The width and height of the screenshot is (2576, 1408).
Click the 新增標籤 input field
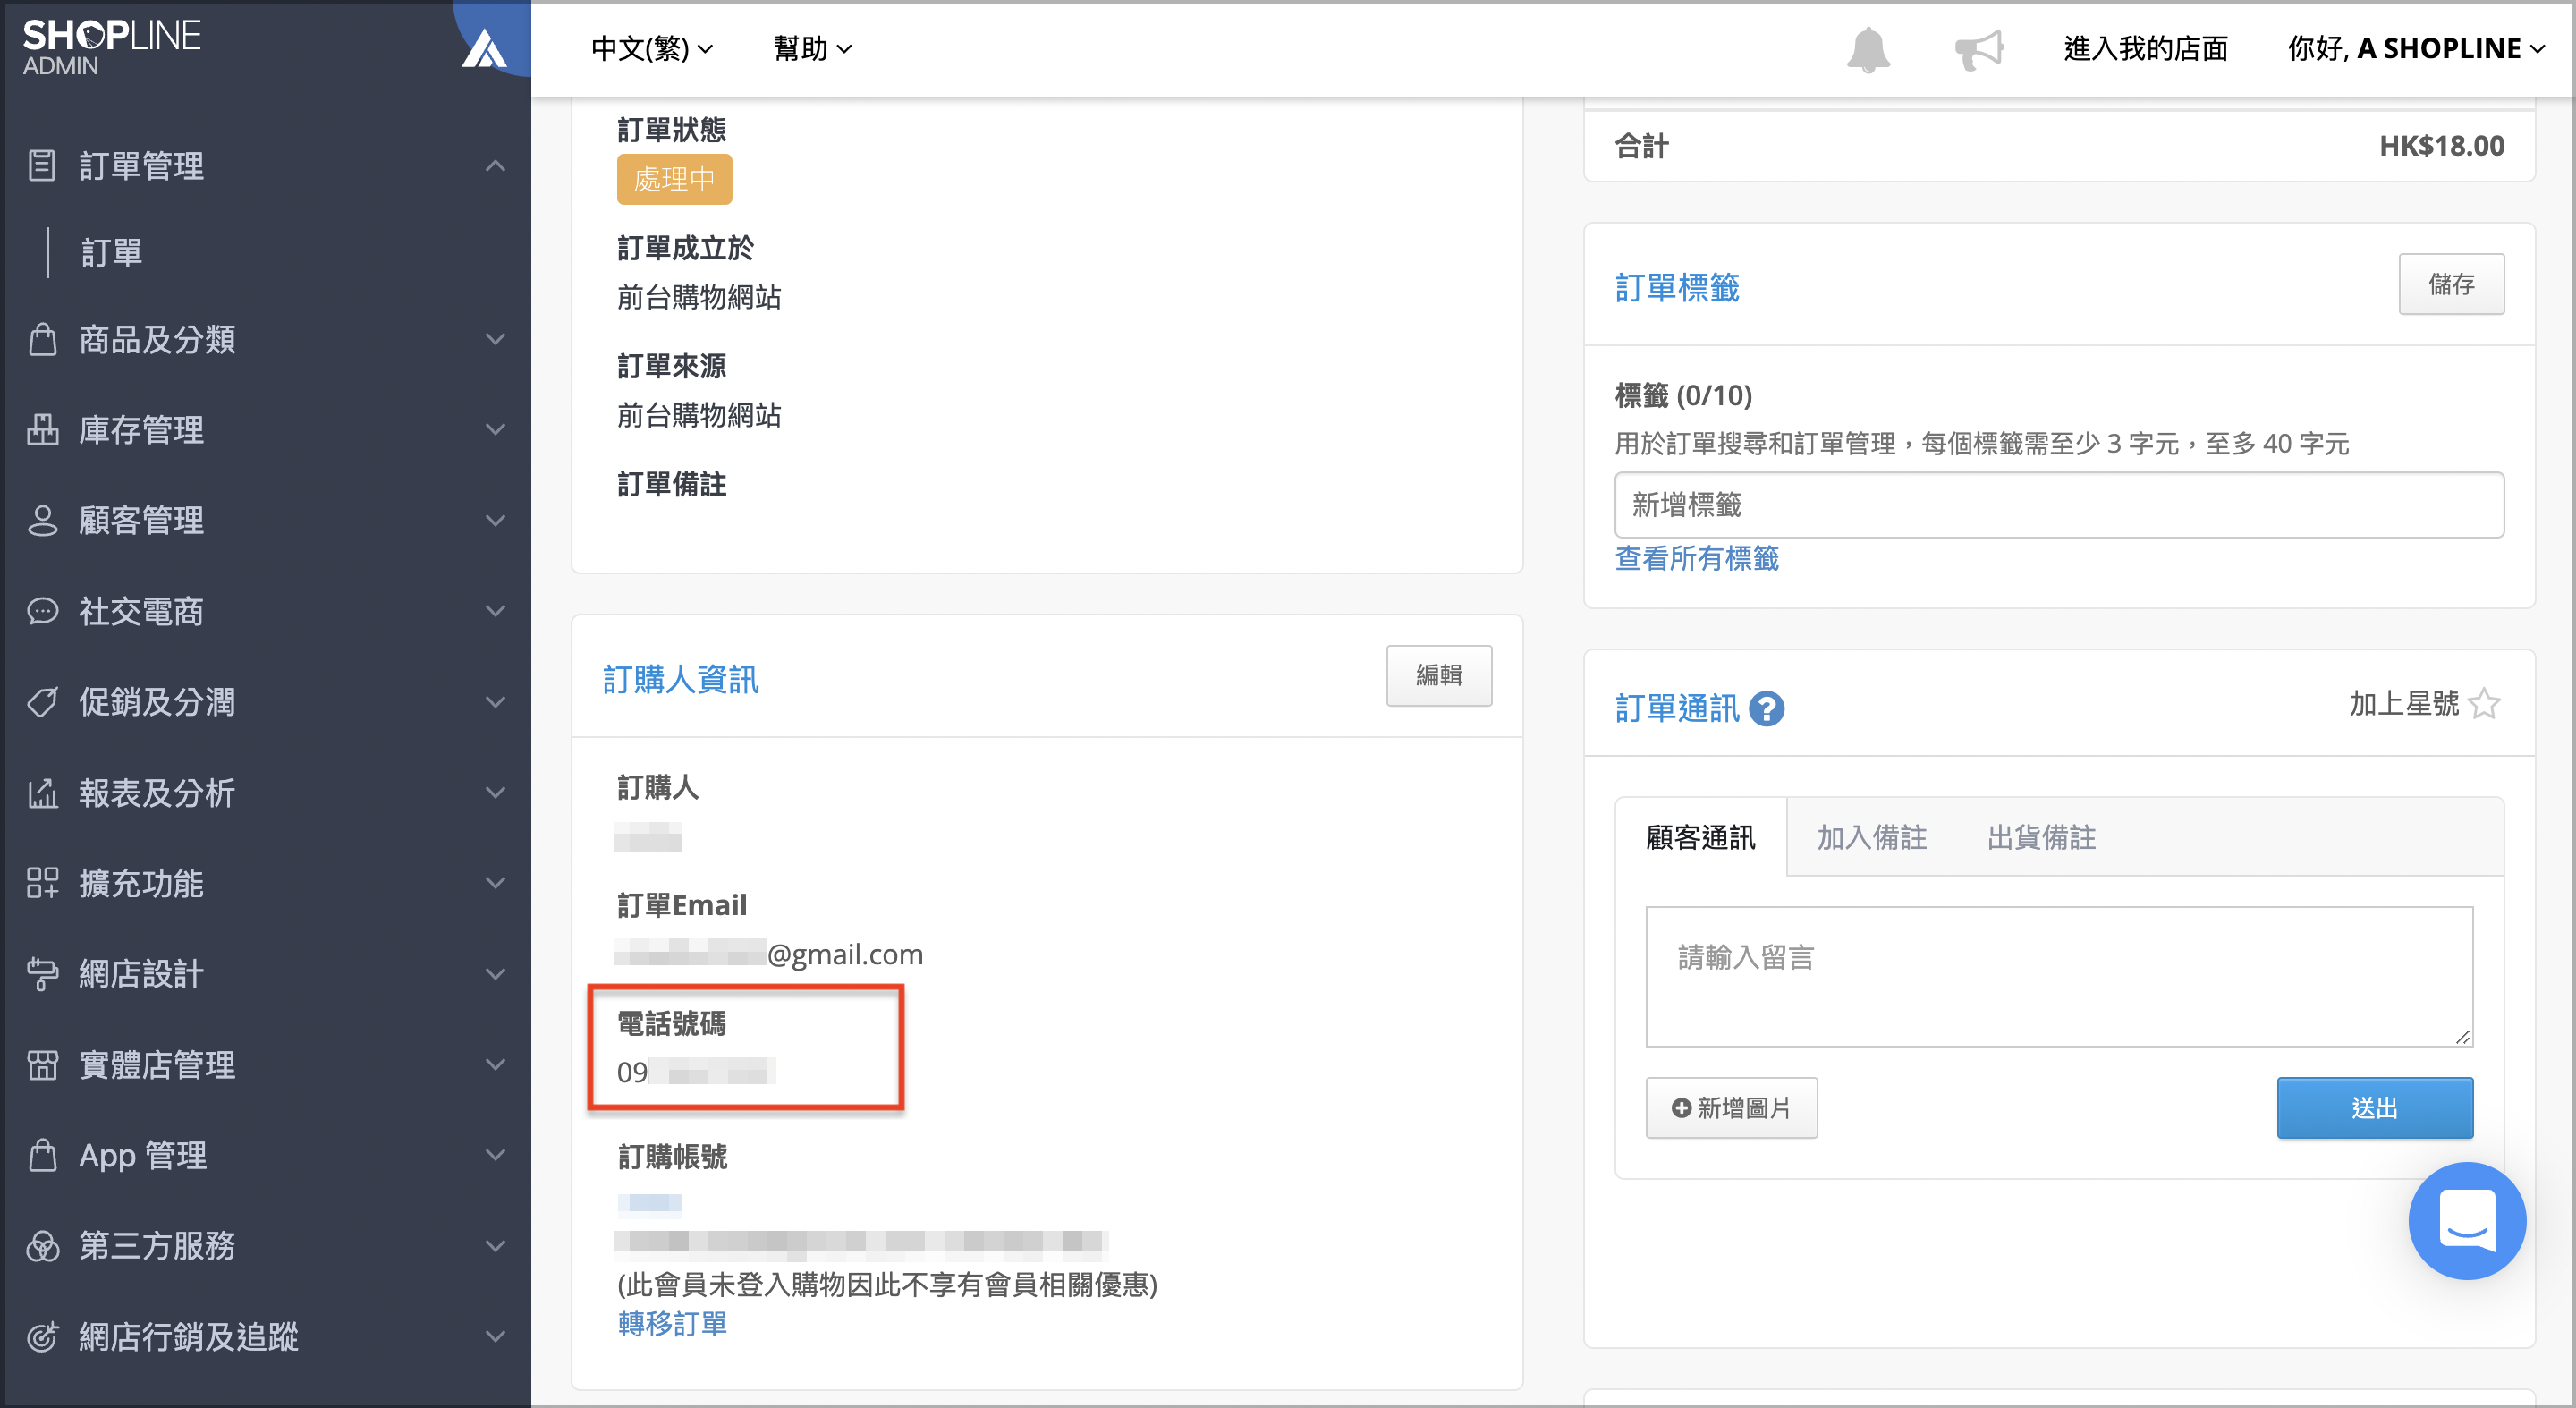click(x=2059, y=505)
